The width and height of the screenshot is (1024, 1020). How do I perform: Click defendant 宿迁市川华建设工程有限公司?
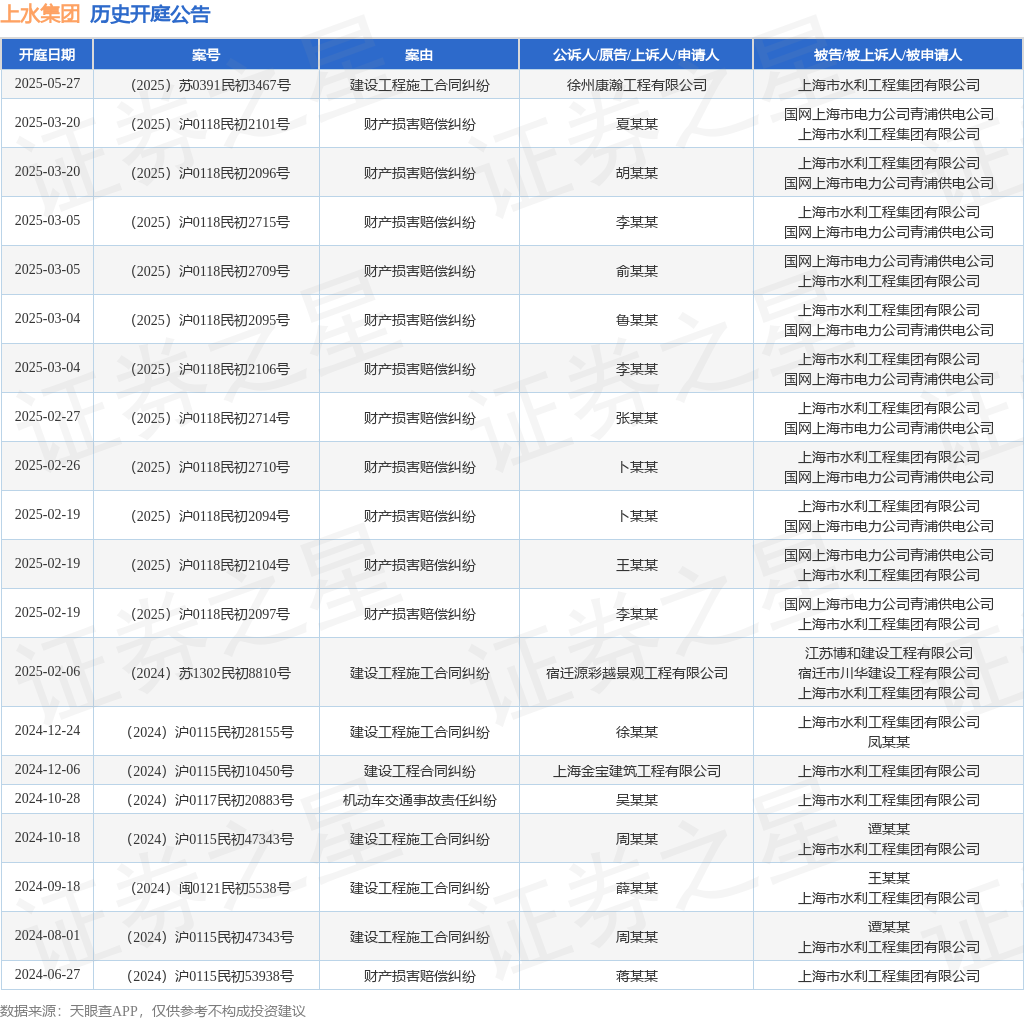click(888, 673)
